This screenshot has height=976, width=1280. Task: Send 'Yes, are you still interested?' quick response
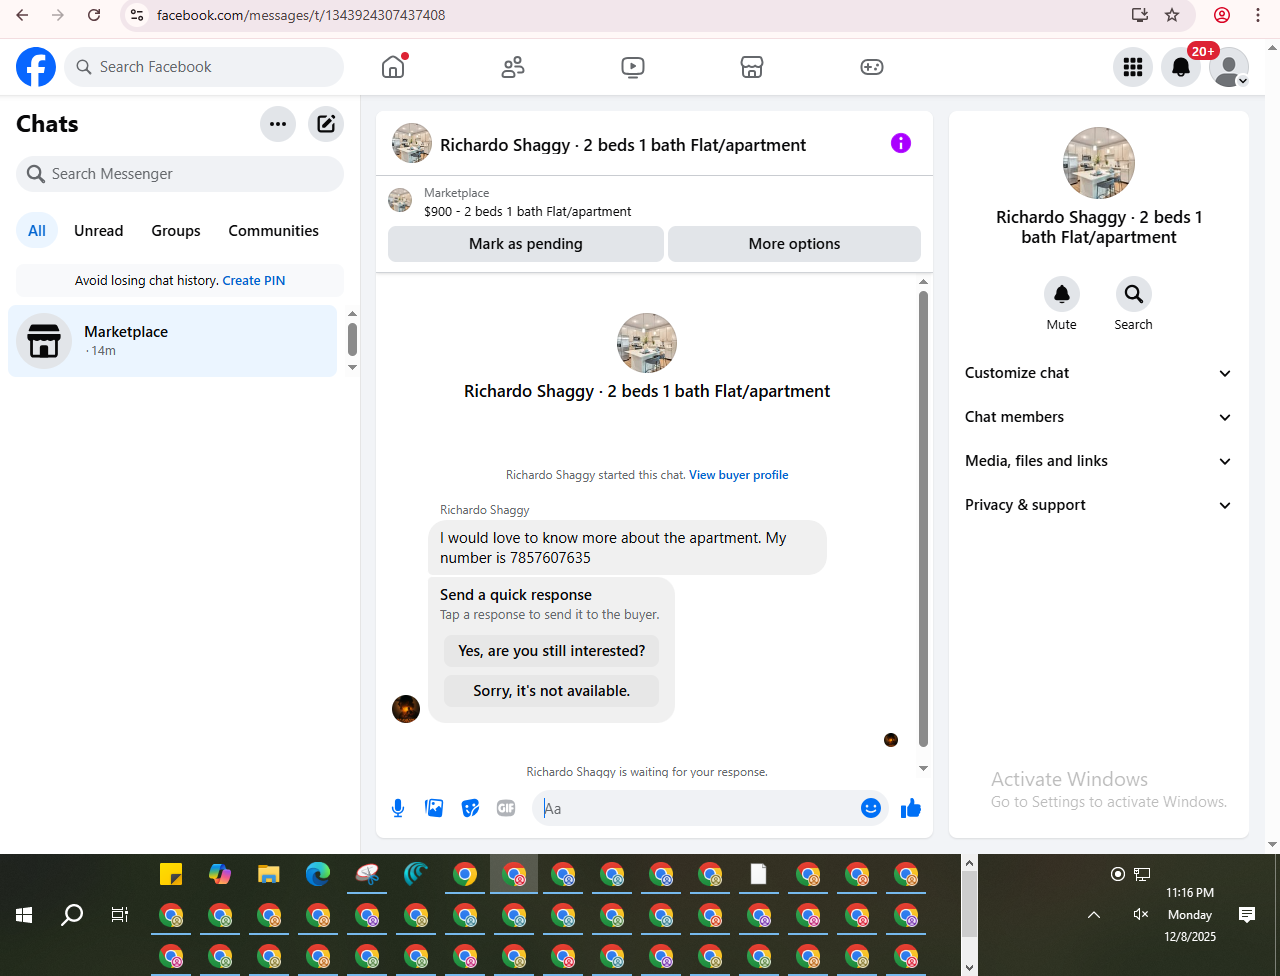pyautogui.click(x=552, y=651)
